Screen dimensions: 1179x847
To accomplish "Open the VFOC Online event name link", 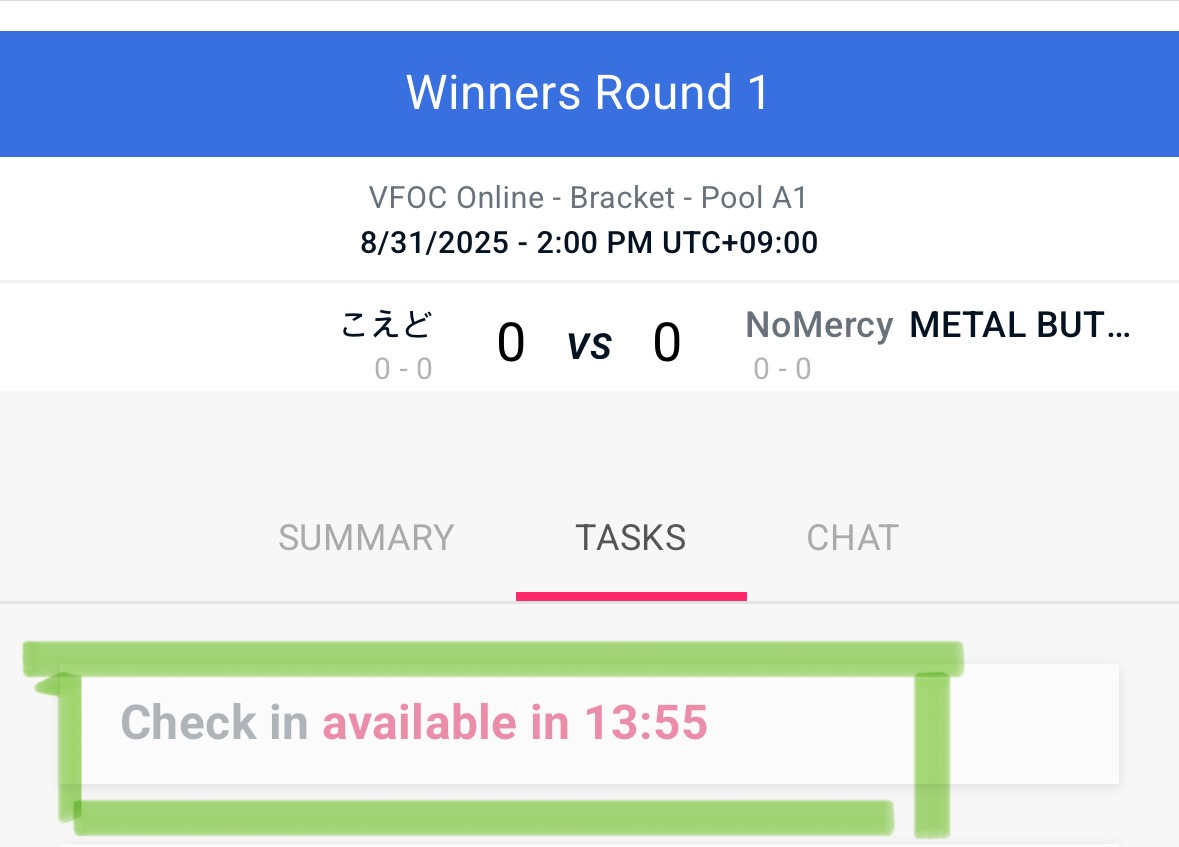I will 456,198.
